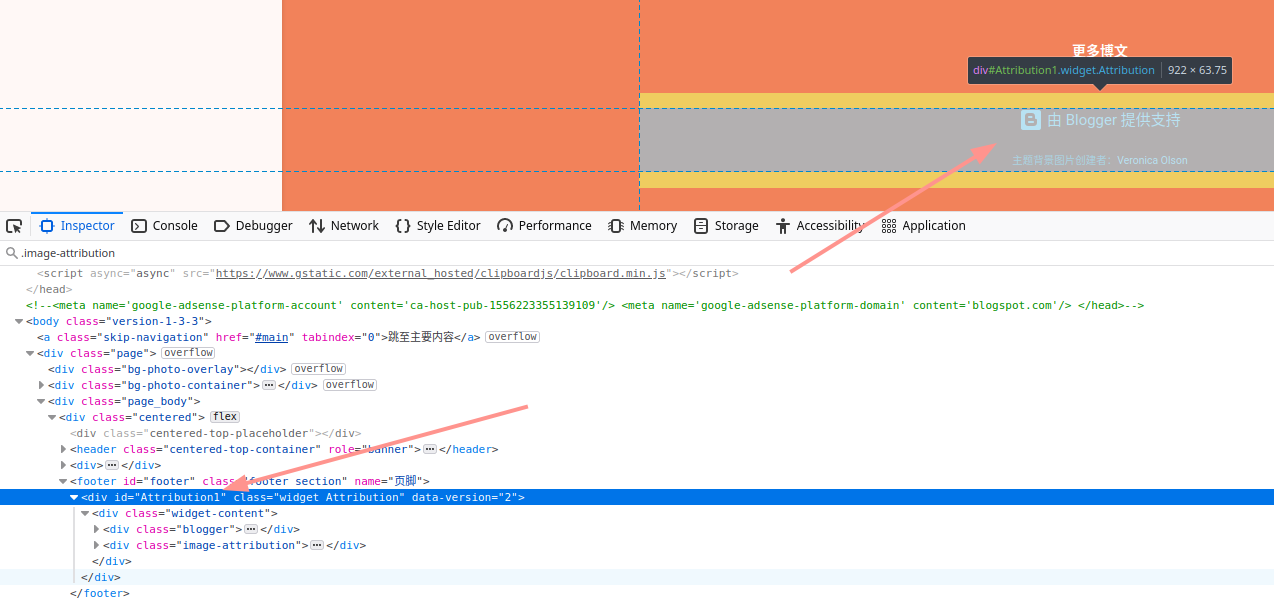Expand the image-attribution div node
Viewport: 1274px width, 605px height.
[96, 545]
